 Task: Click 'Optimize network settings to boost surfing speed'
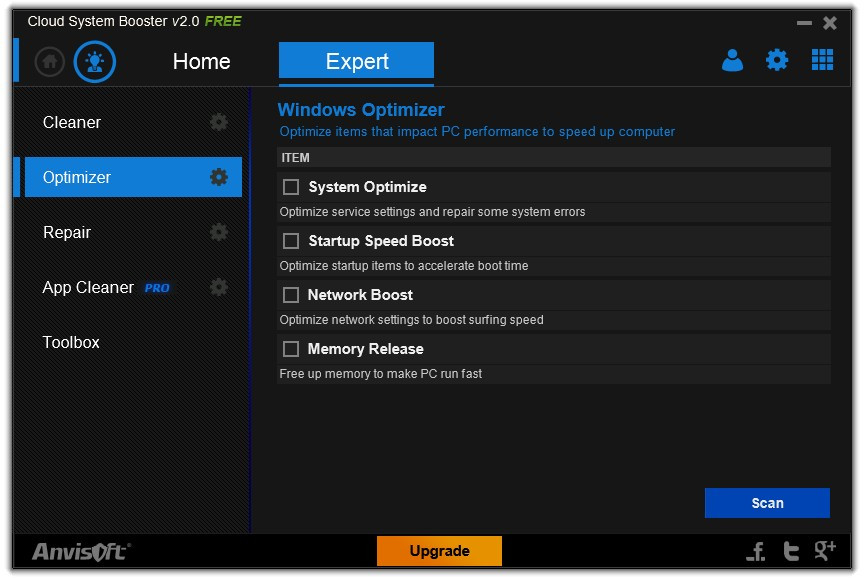(412, 320)
